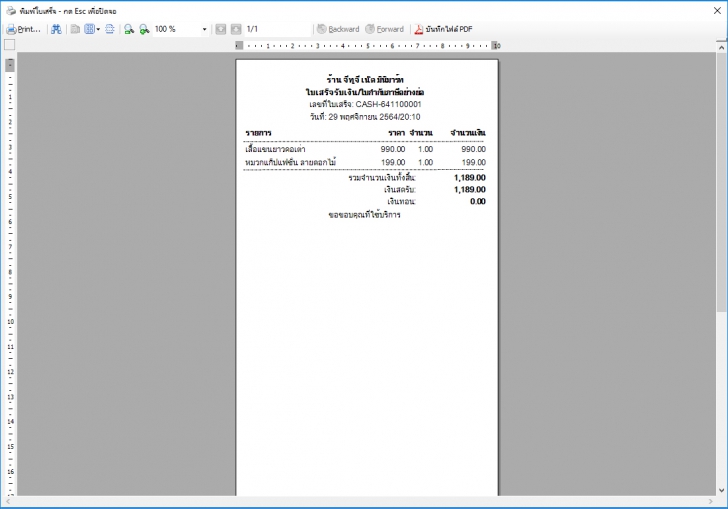Click the 990.00 price value
728x509 pixels.
pyautogui.click(x=393, y=150)
